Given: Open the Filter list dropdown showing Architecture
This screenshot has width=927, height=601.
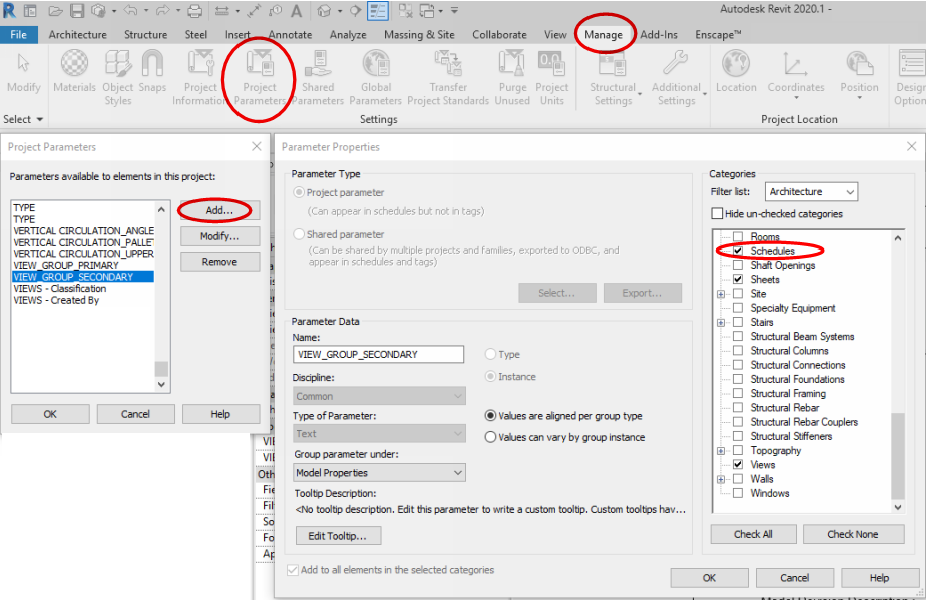Looking at the screenshot, I should coord(811,190).
